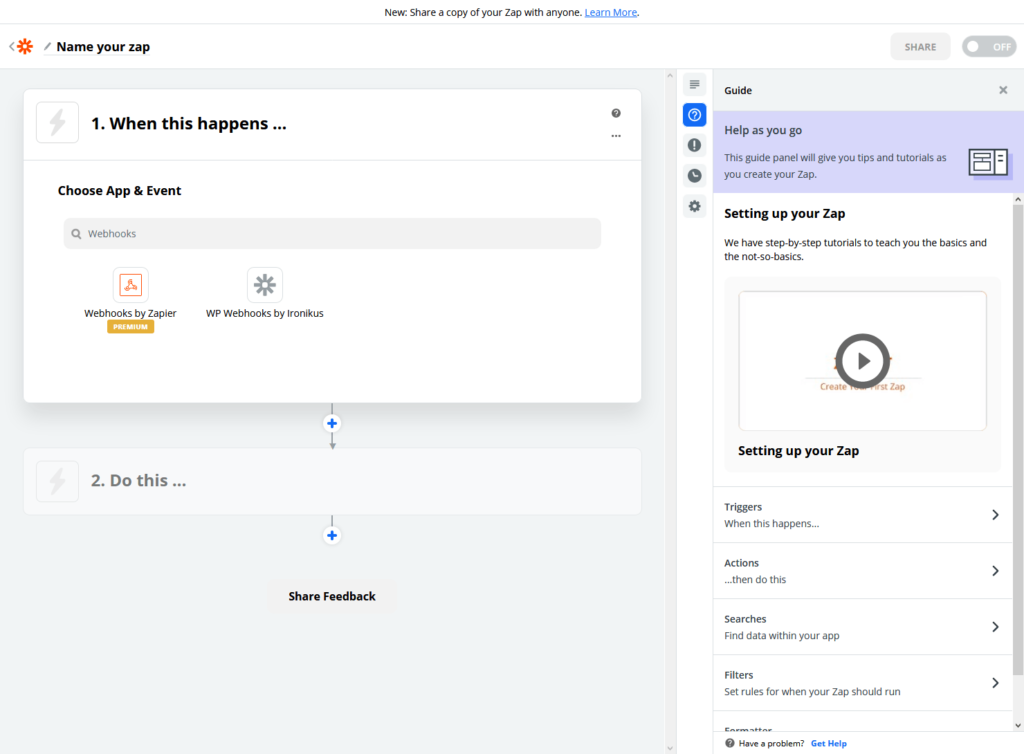Follow the Learn More link

pos(611,12)
